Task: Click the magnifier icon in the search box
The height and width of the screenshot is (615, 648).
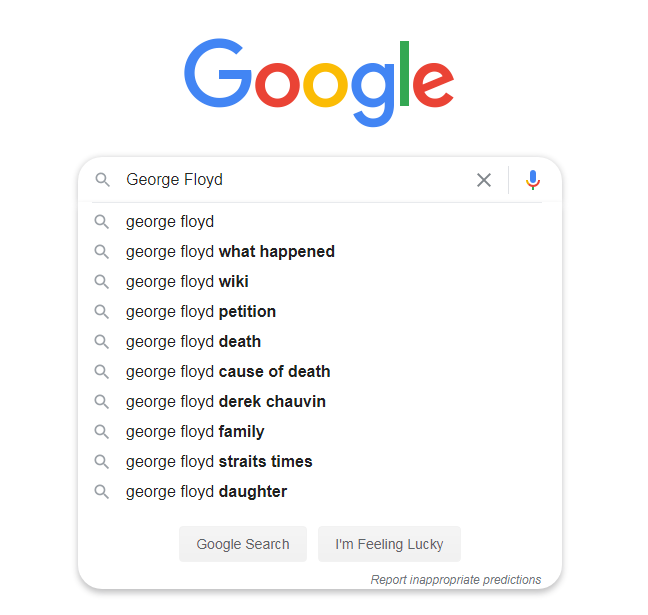Action: (102, 180)
